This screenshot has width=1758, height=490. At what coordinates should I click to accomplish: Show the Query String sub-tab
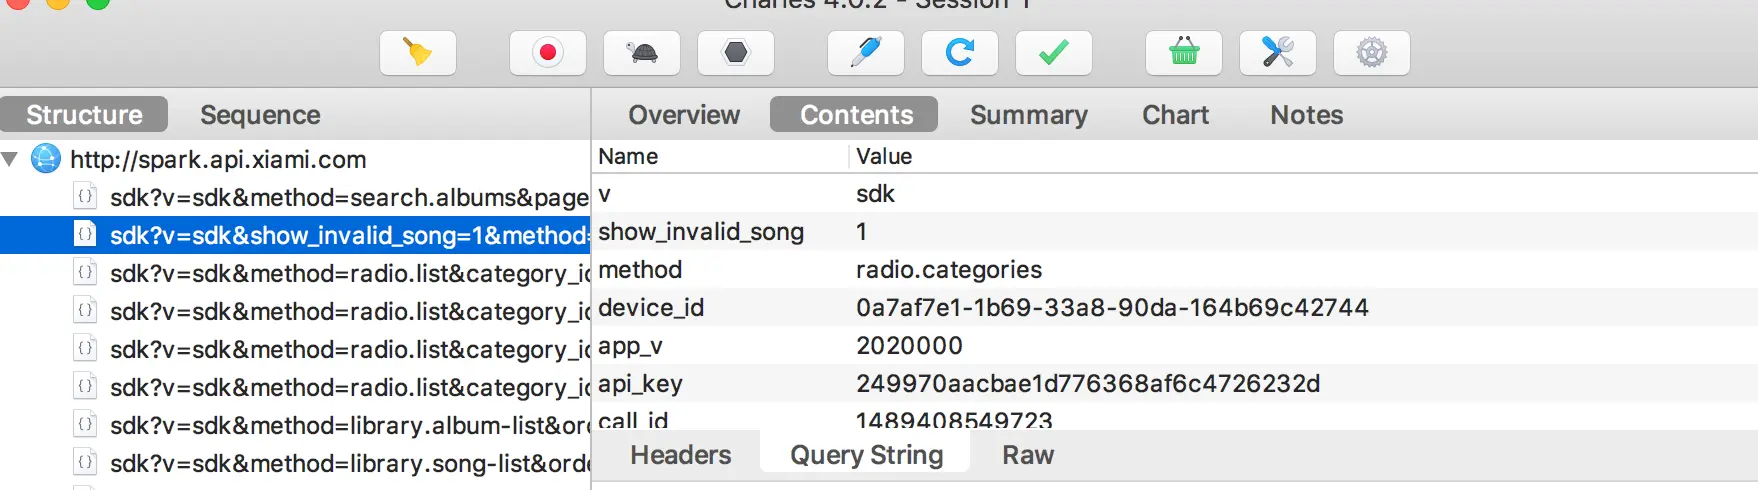(866, 455)
